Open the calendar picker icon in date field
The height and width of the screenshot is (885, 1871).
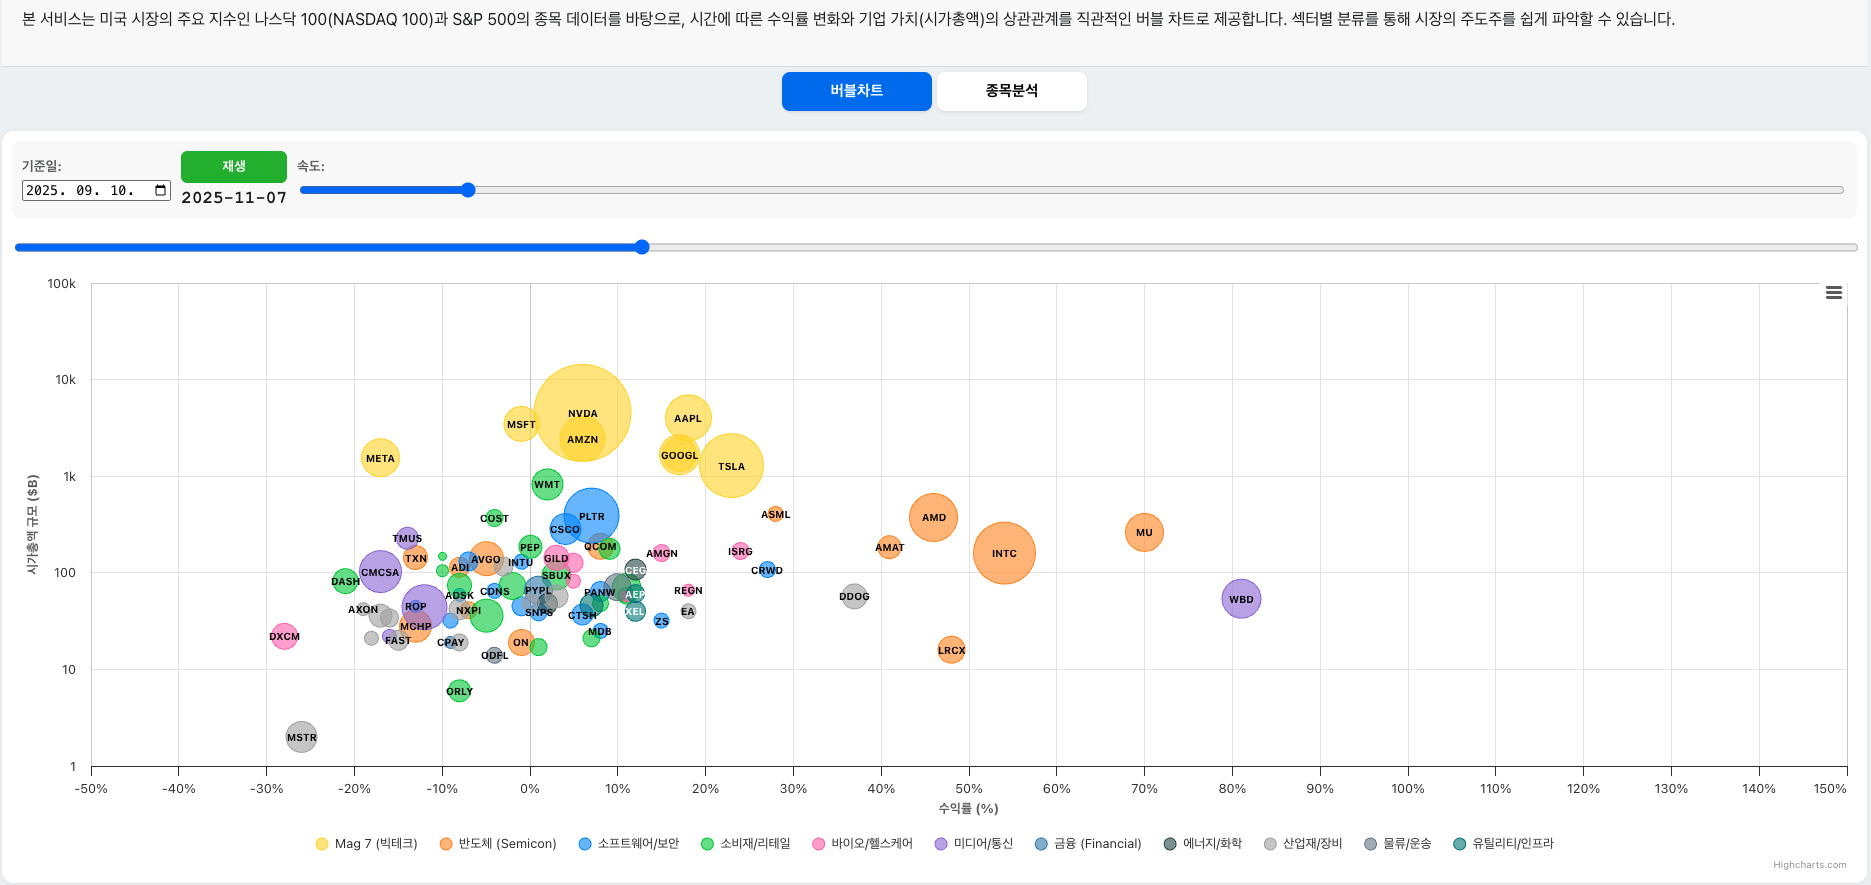160,190
